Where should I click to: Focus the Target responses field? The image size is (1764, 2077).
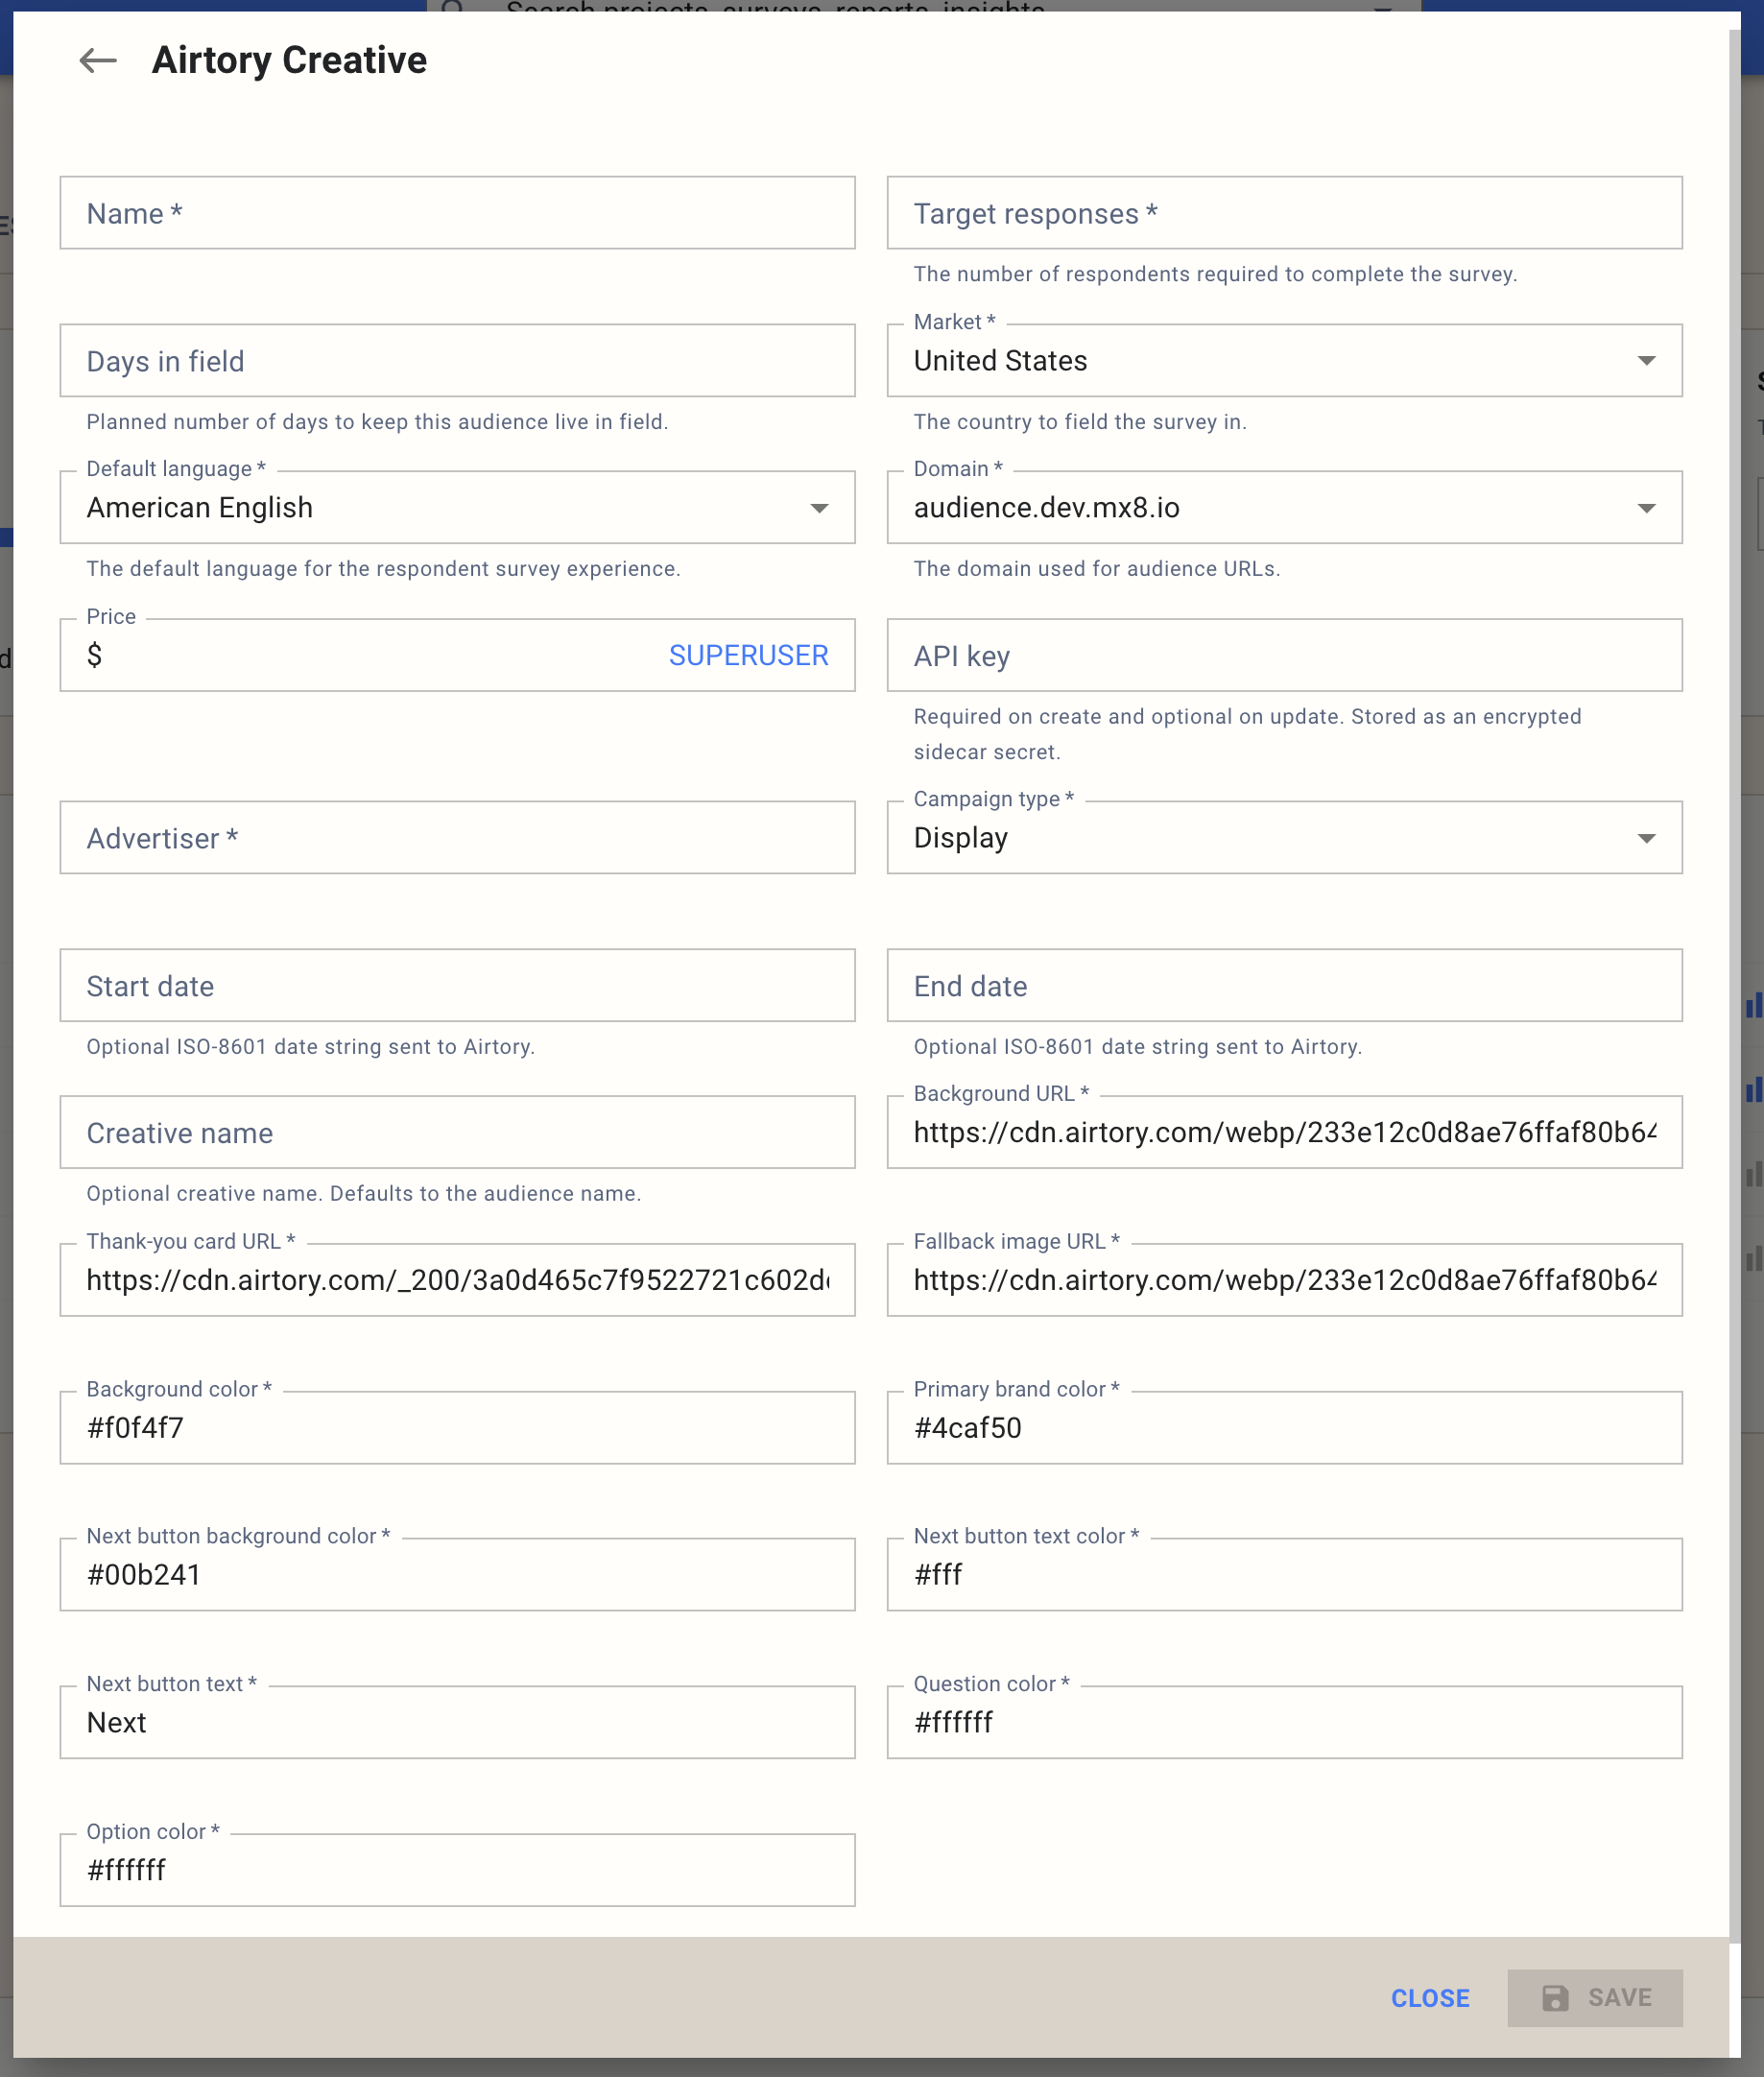coord(1284,213)
